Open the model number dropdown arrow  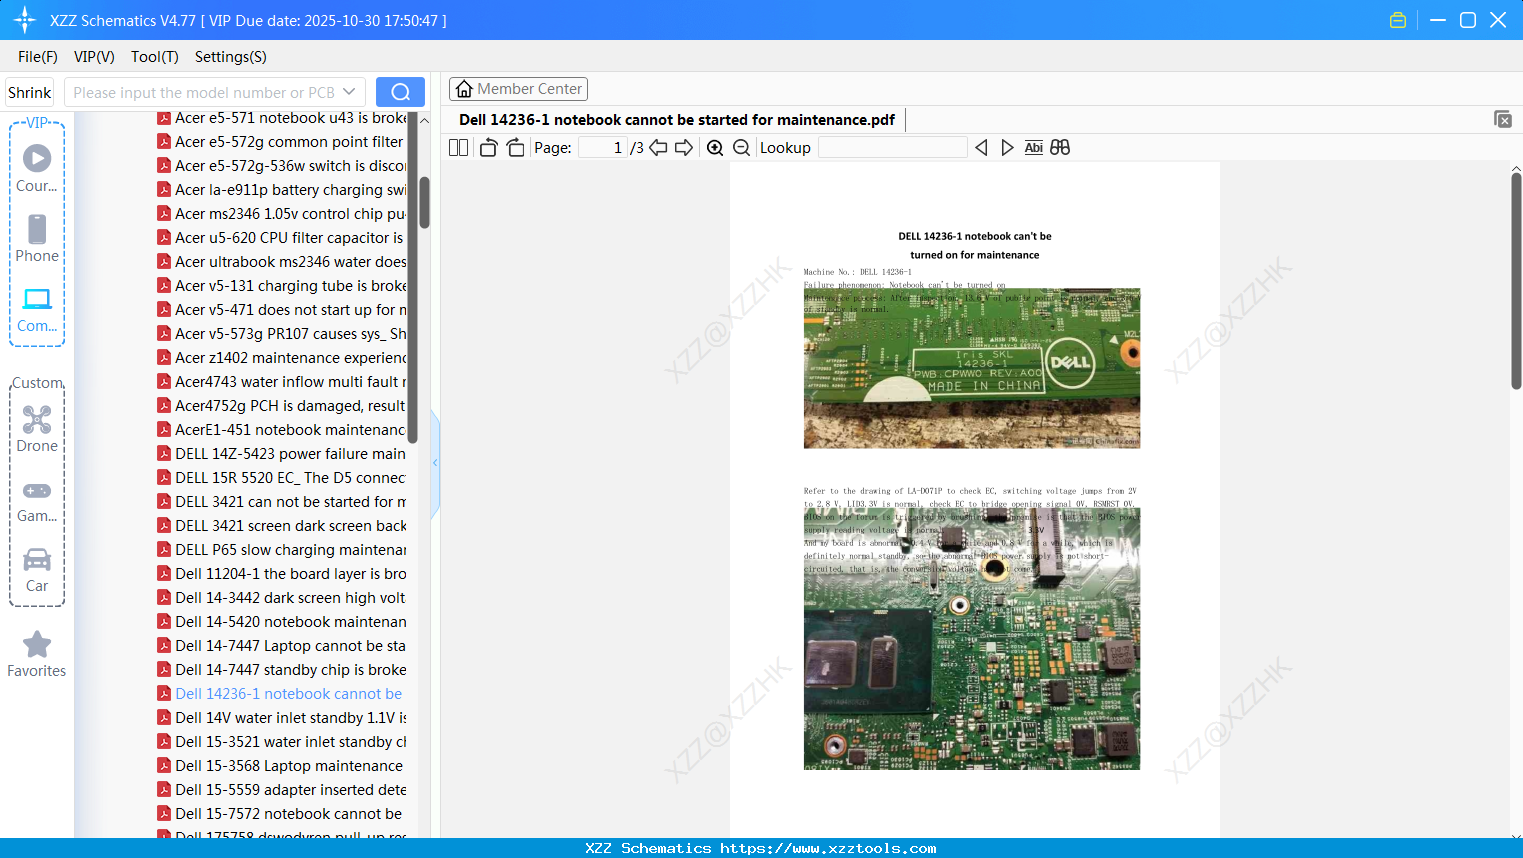pyautogui.click(x=349, y=92)
